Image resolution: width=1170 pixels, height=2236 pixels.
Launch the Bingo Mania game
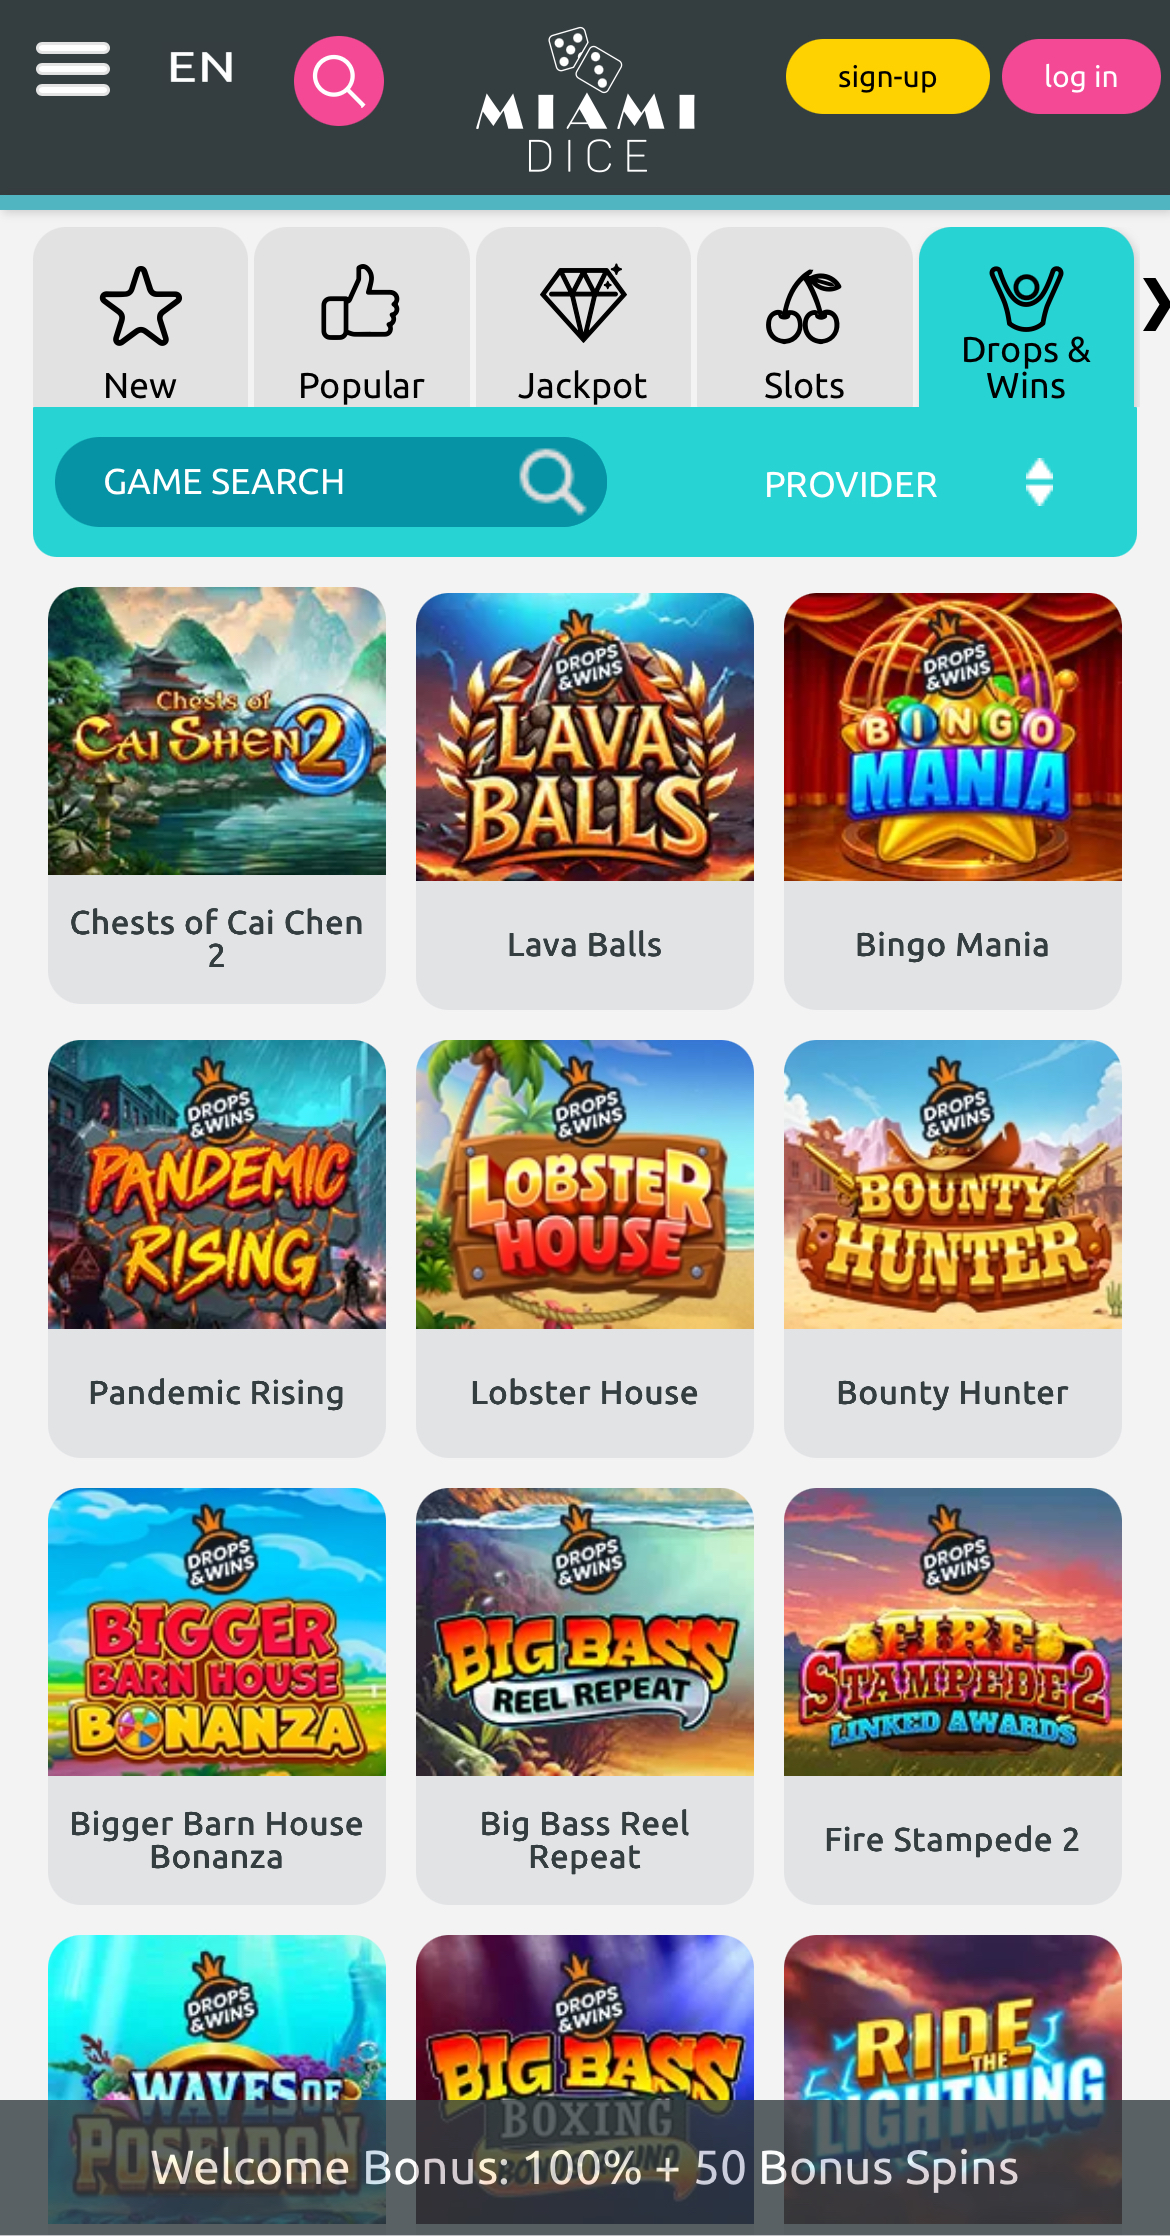tap(953, 800)
